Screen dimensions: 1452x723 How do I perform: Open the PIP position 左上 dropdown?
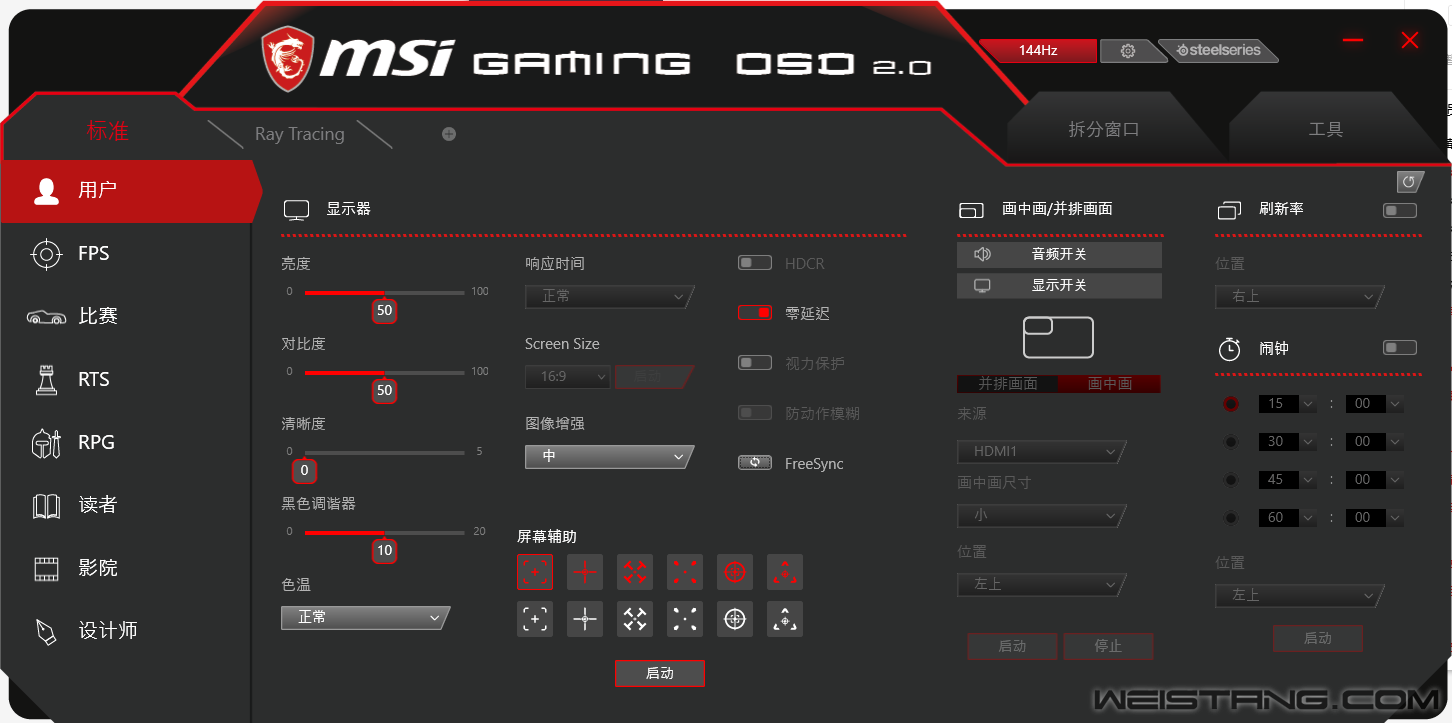pos(1041,584)
